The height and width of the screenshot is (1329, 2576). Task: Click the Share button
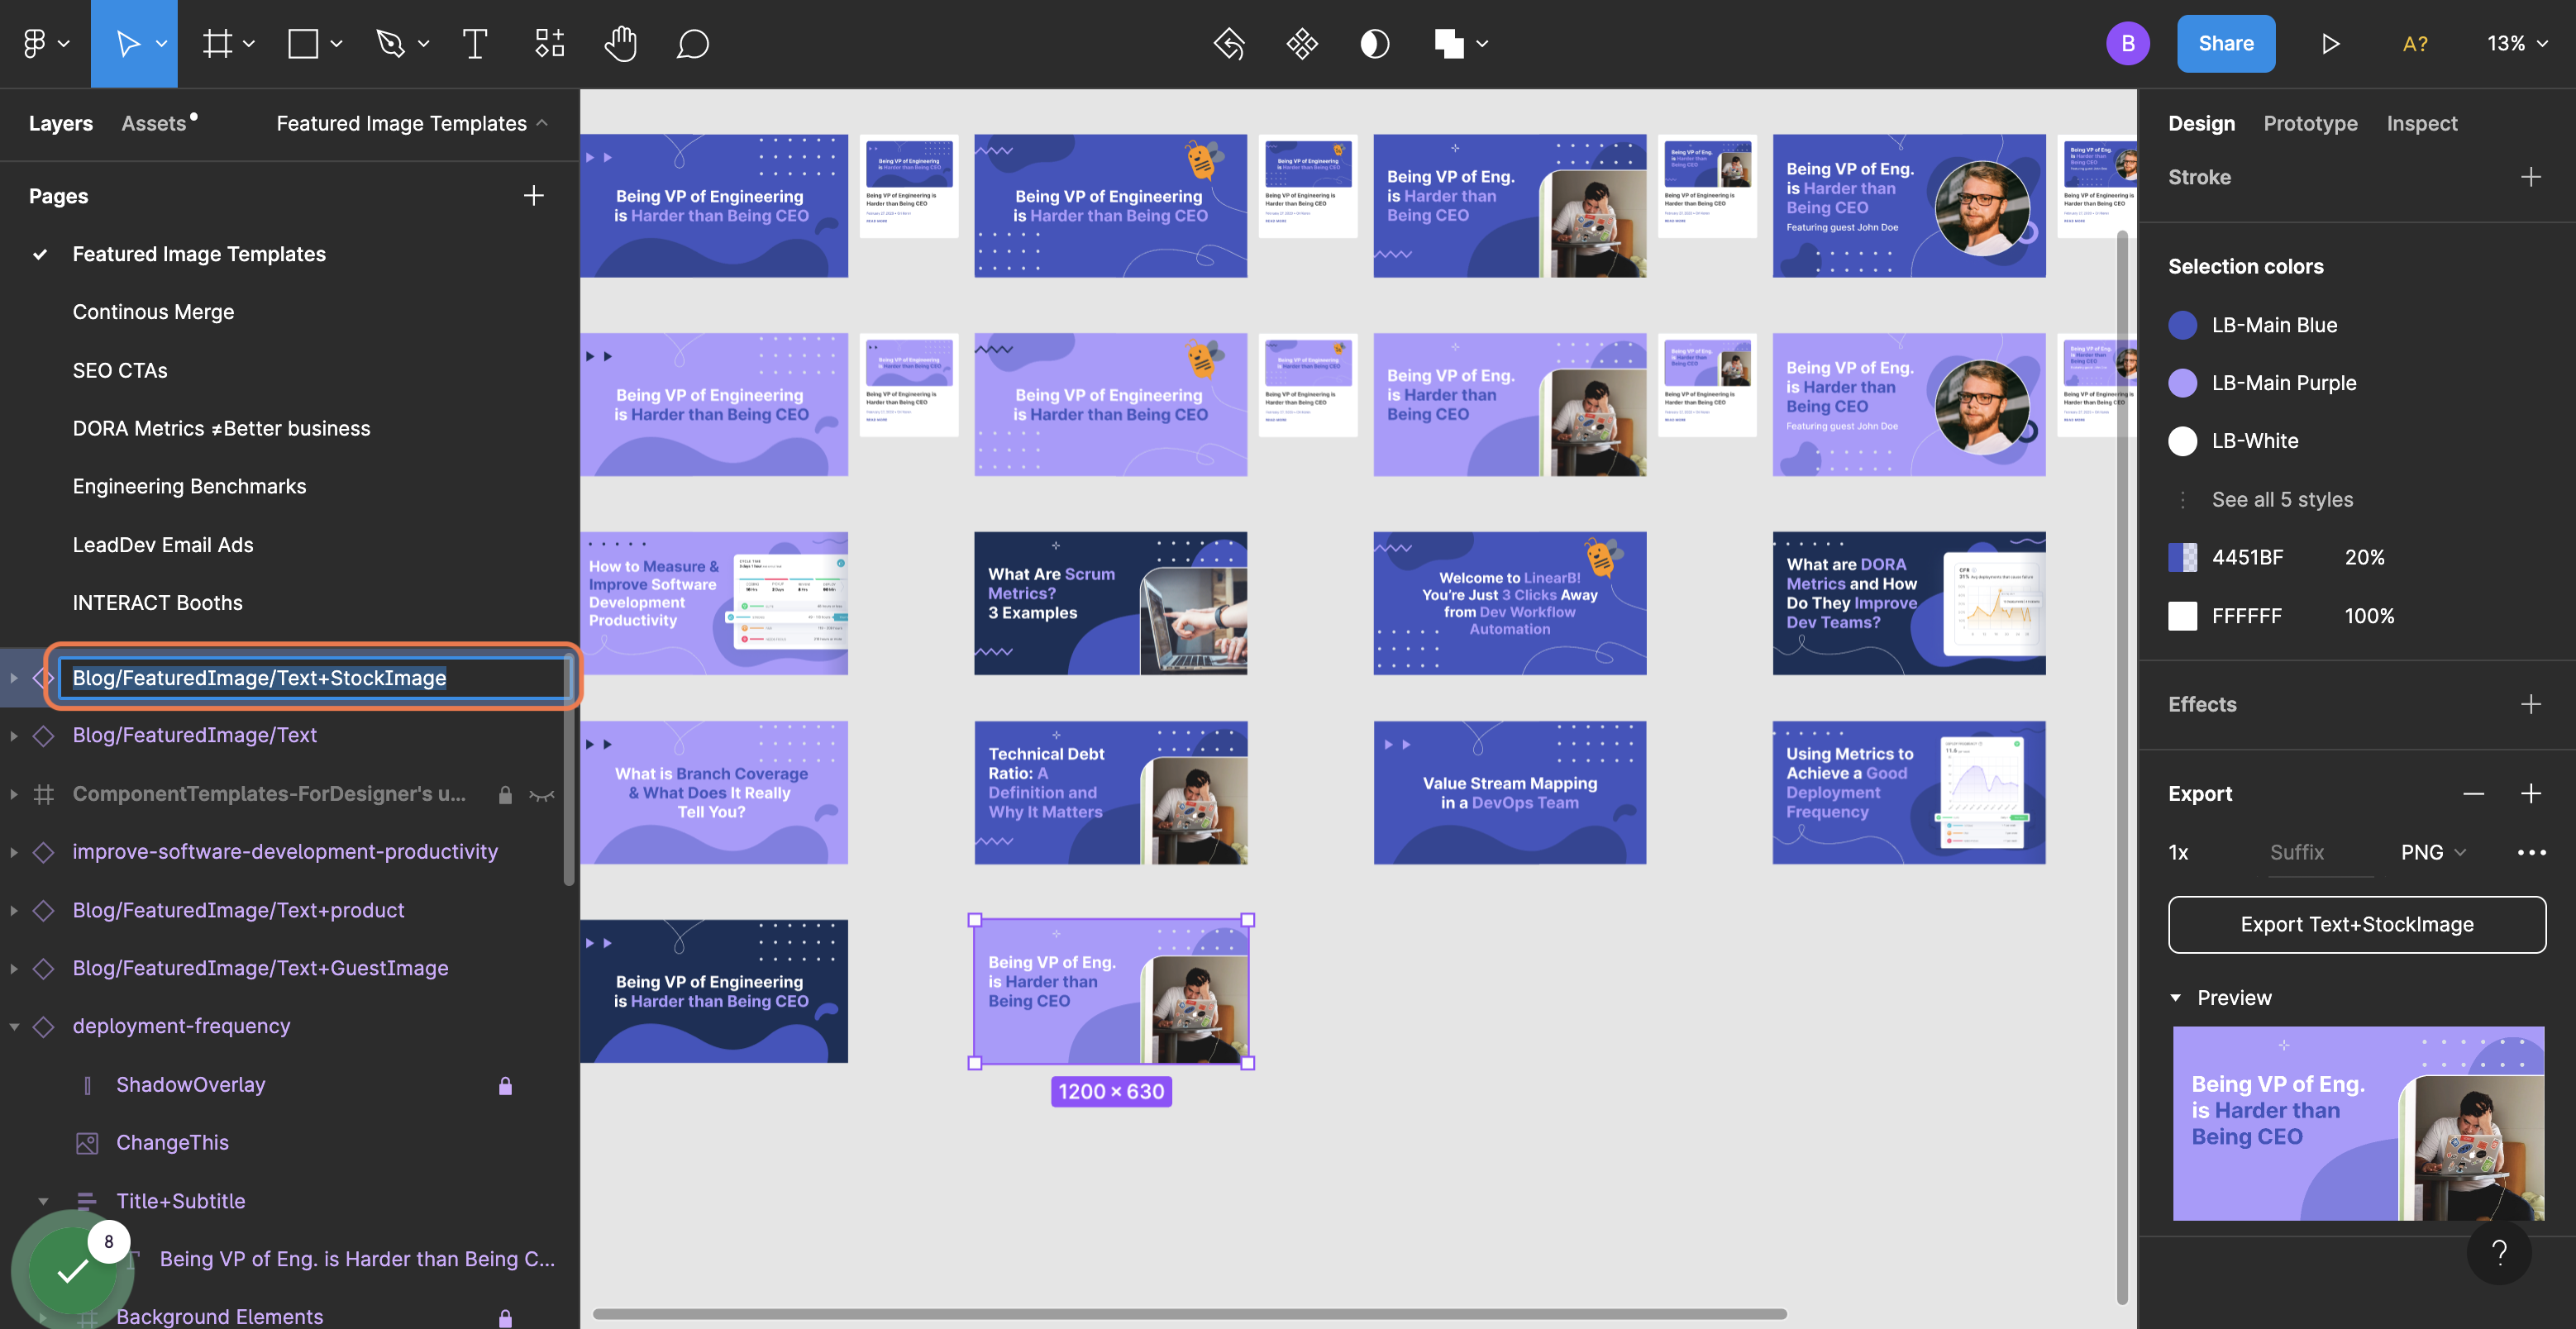[x=2225, y=43]
